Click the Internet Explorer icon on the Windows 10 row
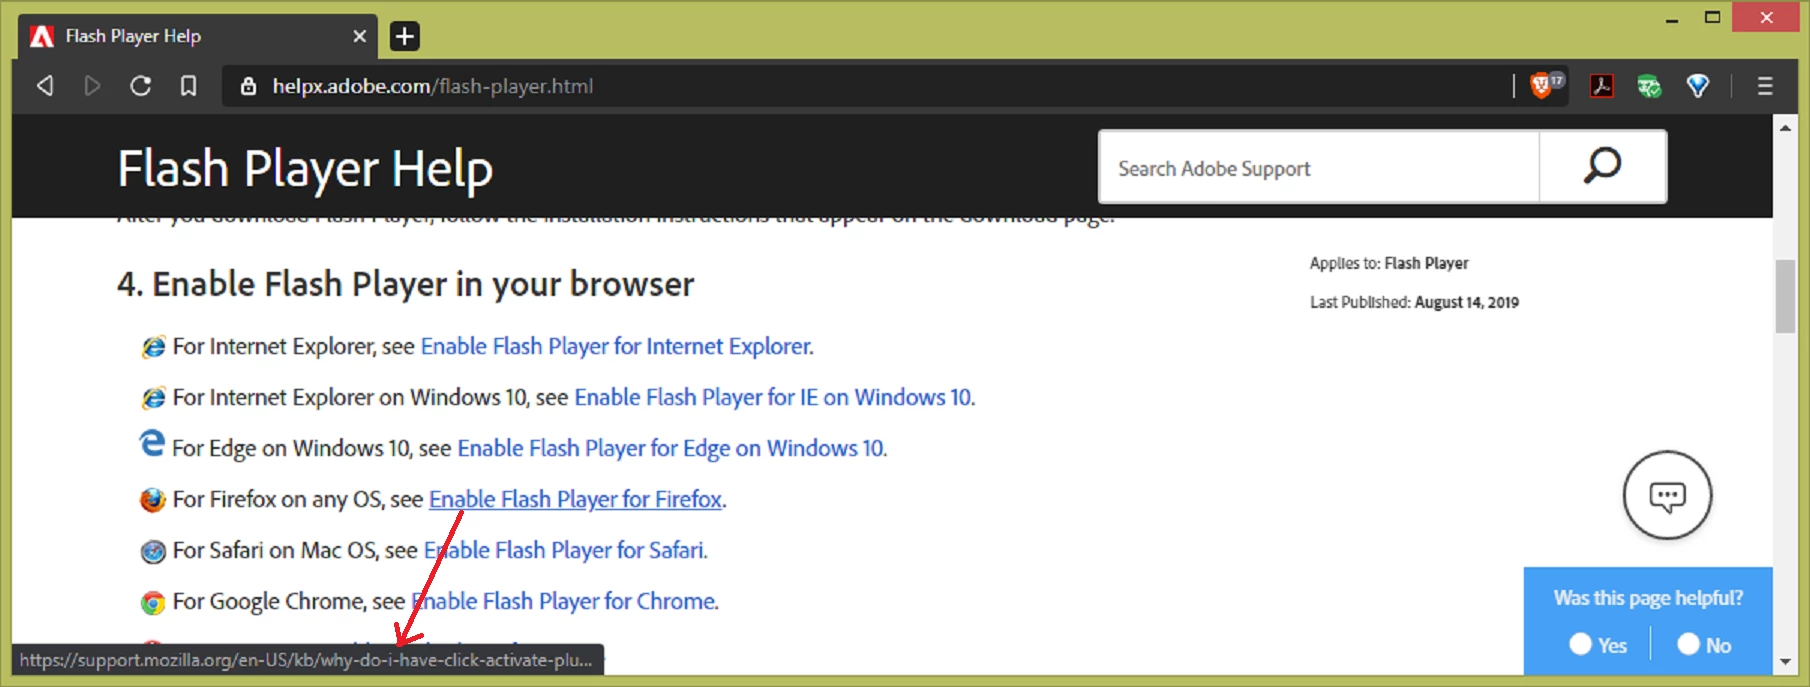This screenshot has height=687, width=1810. 153,398
